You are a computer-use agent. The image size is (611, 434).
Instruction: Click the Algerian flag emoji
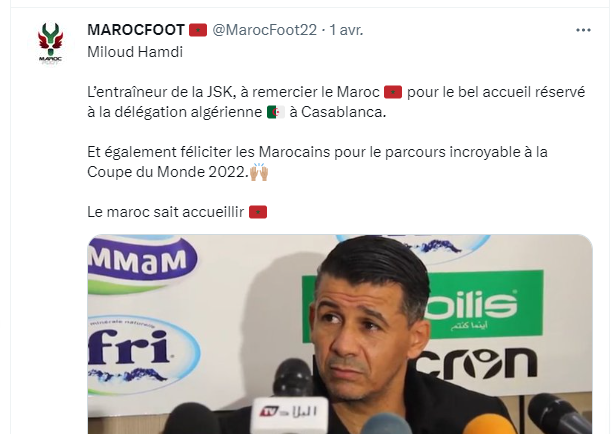(275, 112)
